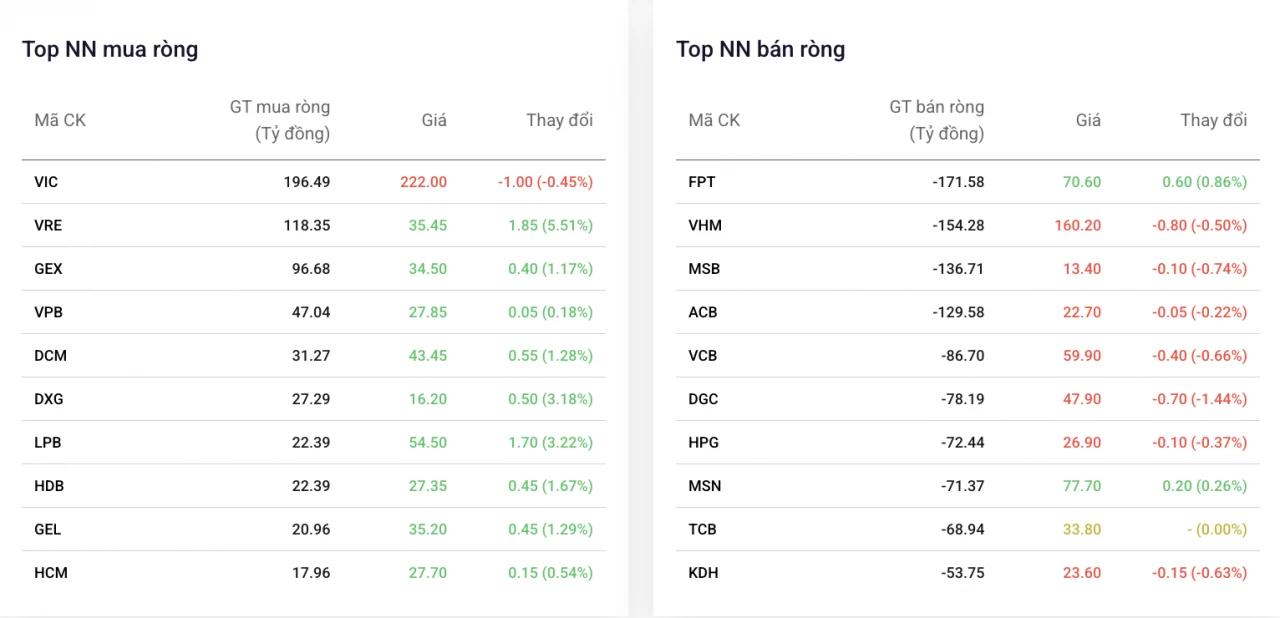Select VIC net buy value 196.49
Viewport: 1280px width, 618px height.
[307, 182]
